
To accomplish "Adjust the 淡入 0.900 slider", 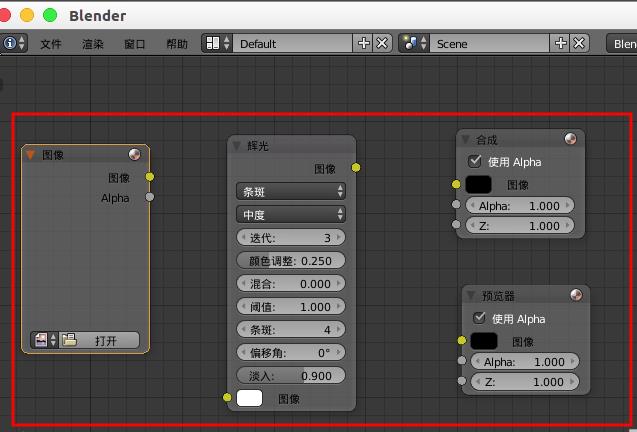I will click(x=291, y=376).
